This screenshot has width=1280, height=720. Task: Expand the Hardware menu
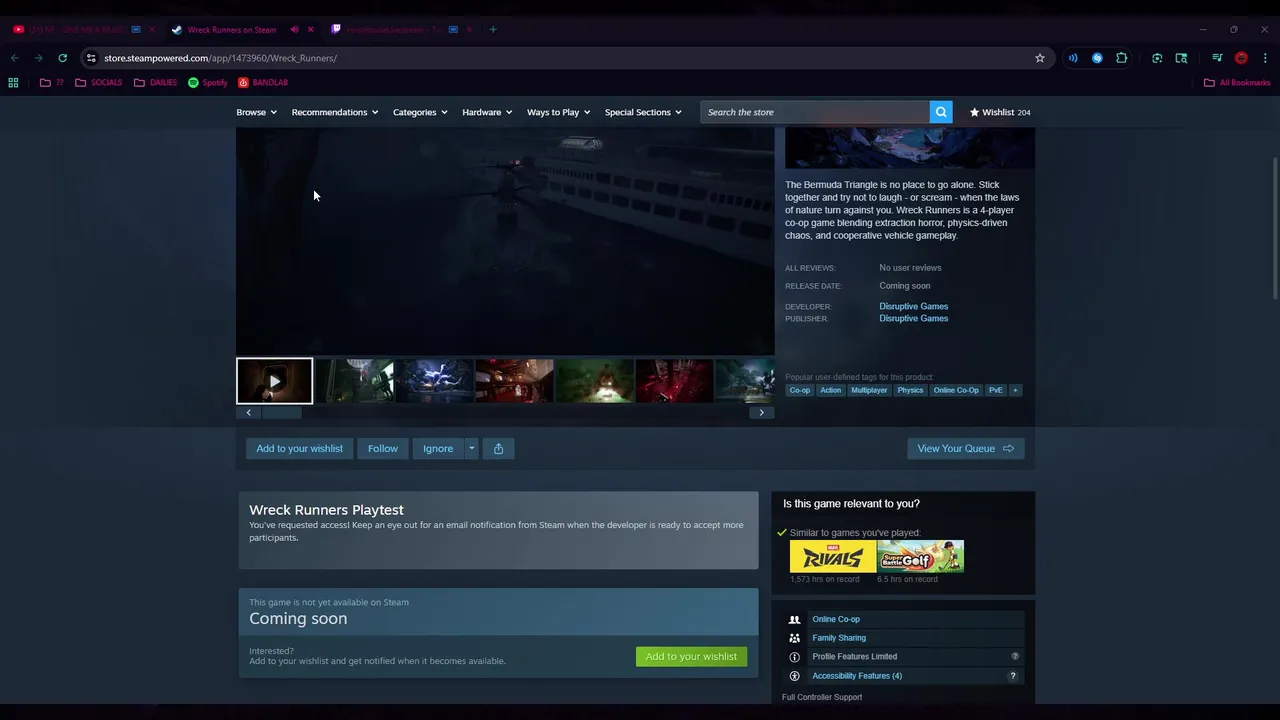[487, 112]
